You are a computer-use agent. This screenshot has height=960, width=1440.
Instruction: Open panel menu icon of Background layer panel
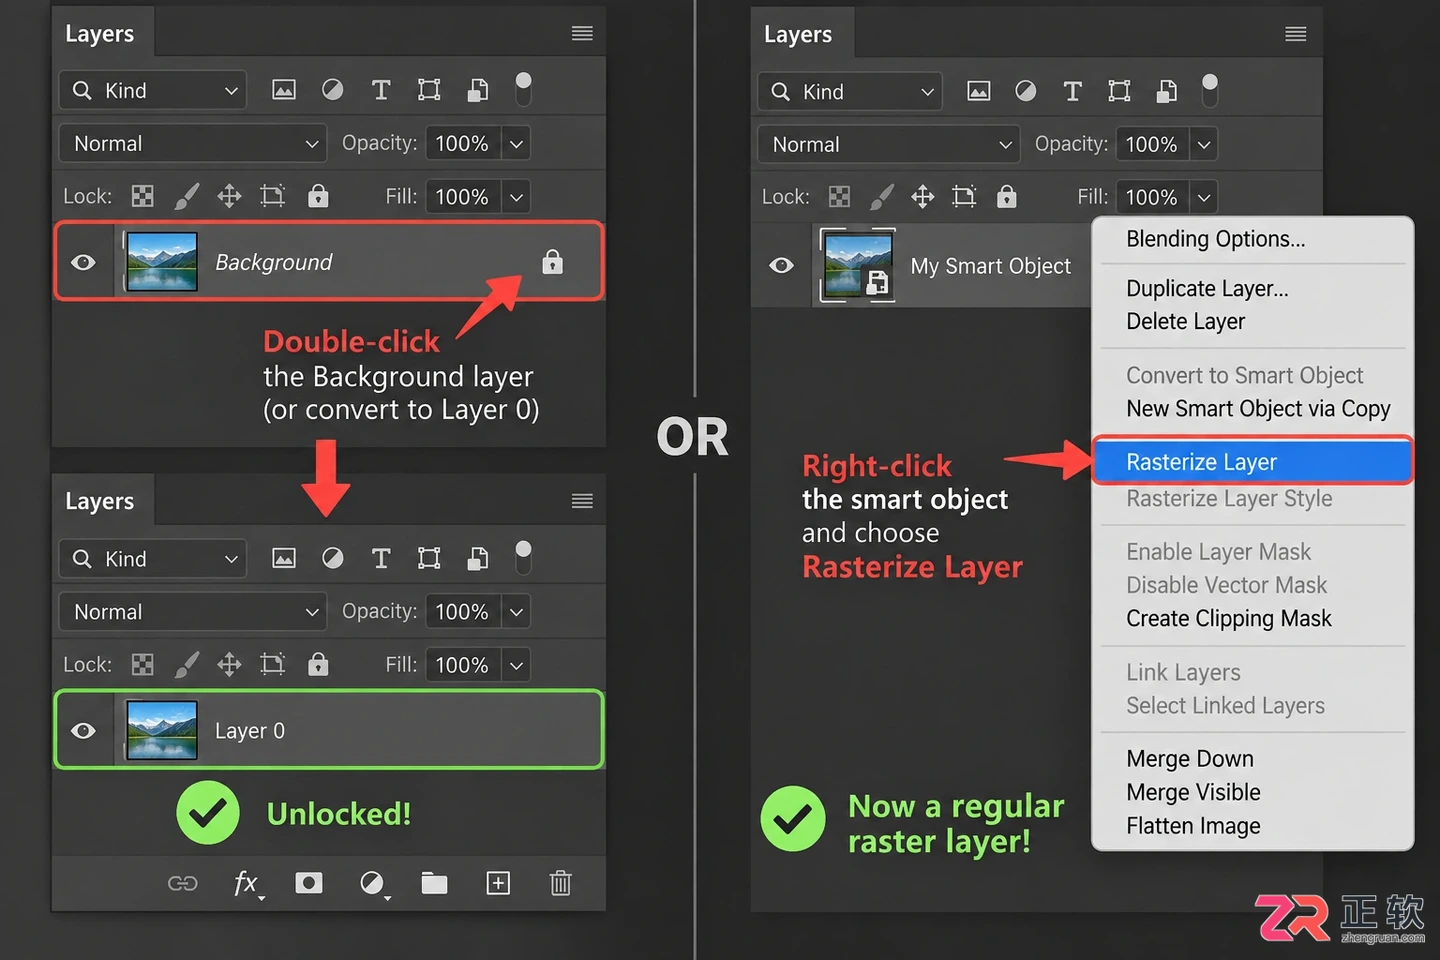(x=582, y=33)
